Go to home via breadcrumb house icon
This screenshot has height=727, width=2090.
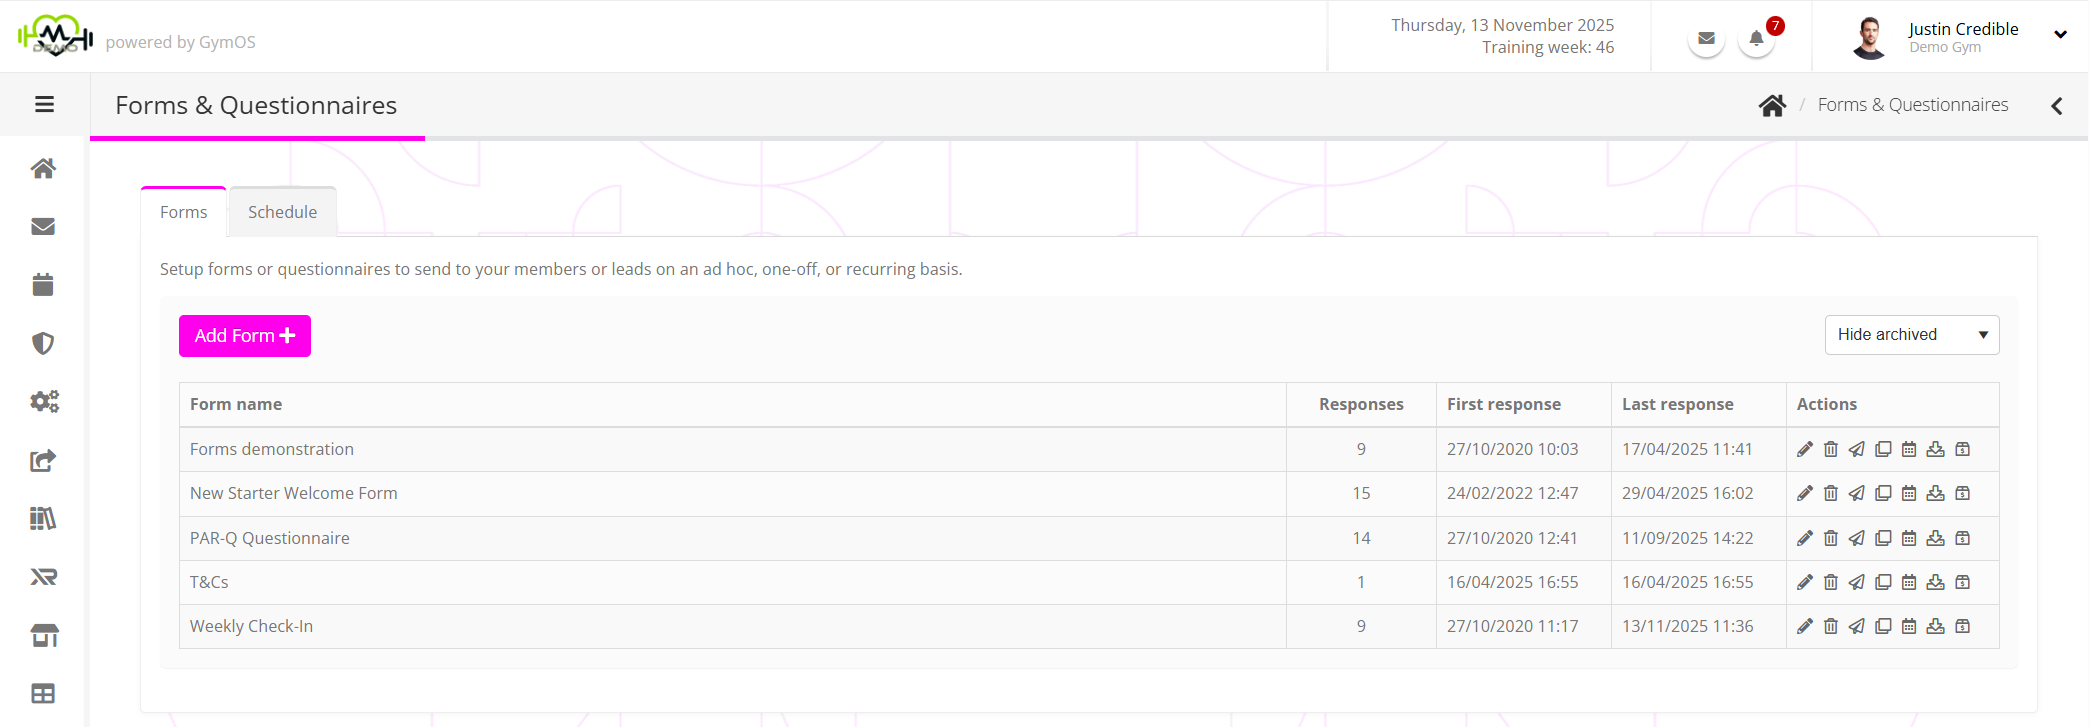(x=1772, y=105)
